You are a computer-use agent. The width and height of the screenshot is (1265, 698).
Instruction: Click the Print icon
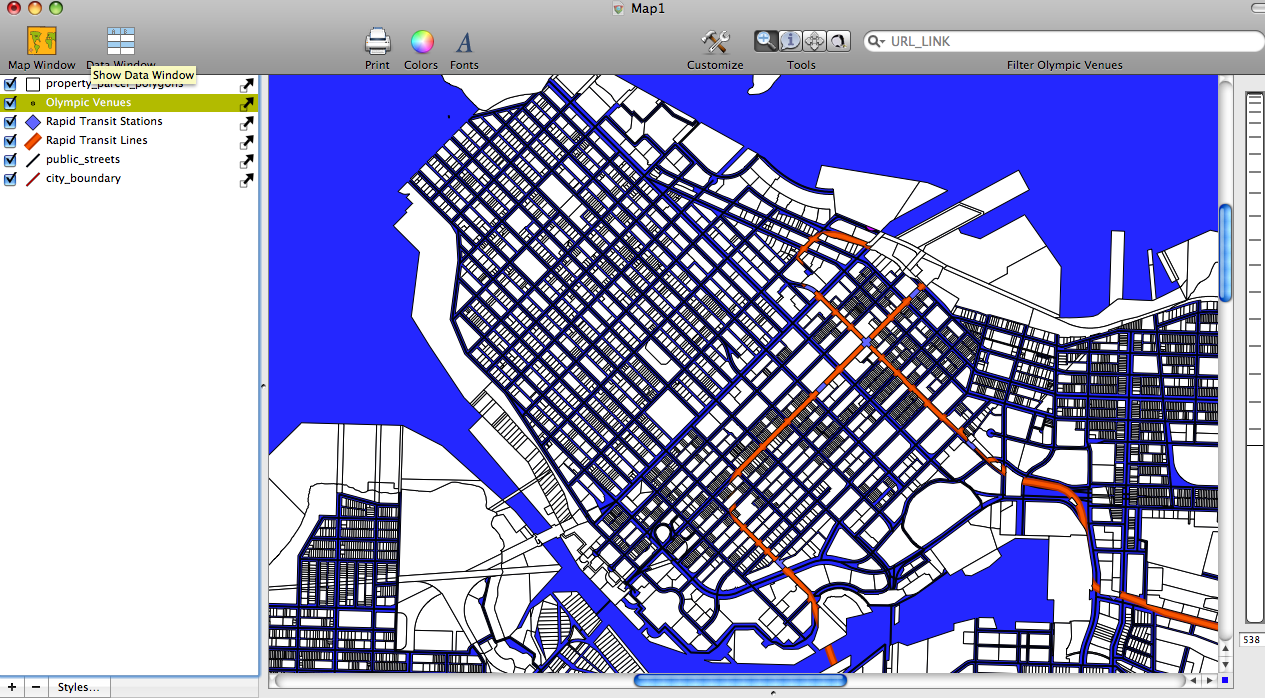(377, 42)
